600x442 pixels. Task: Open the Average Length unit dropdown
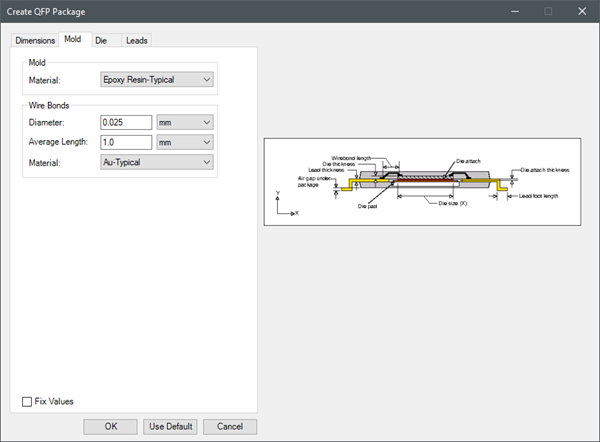pyautogui.click(x=186, y=142)
